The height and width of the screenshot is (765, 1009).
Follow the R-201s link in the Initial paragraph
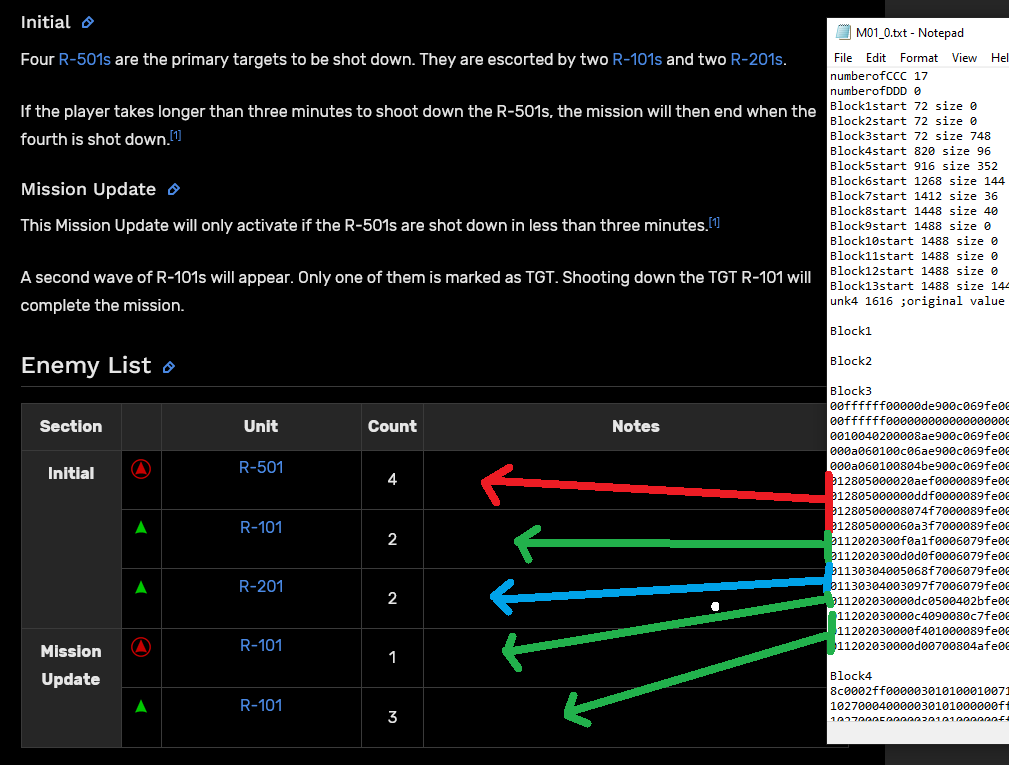point(756,60)
